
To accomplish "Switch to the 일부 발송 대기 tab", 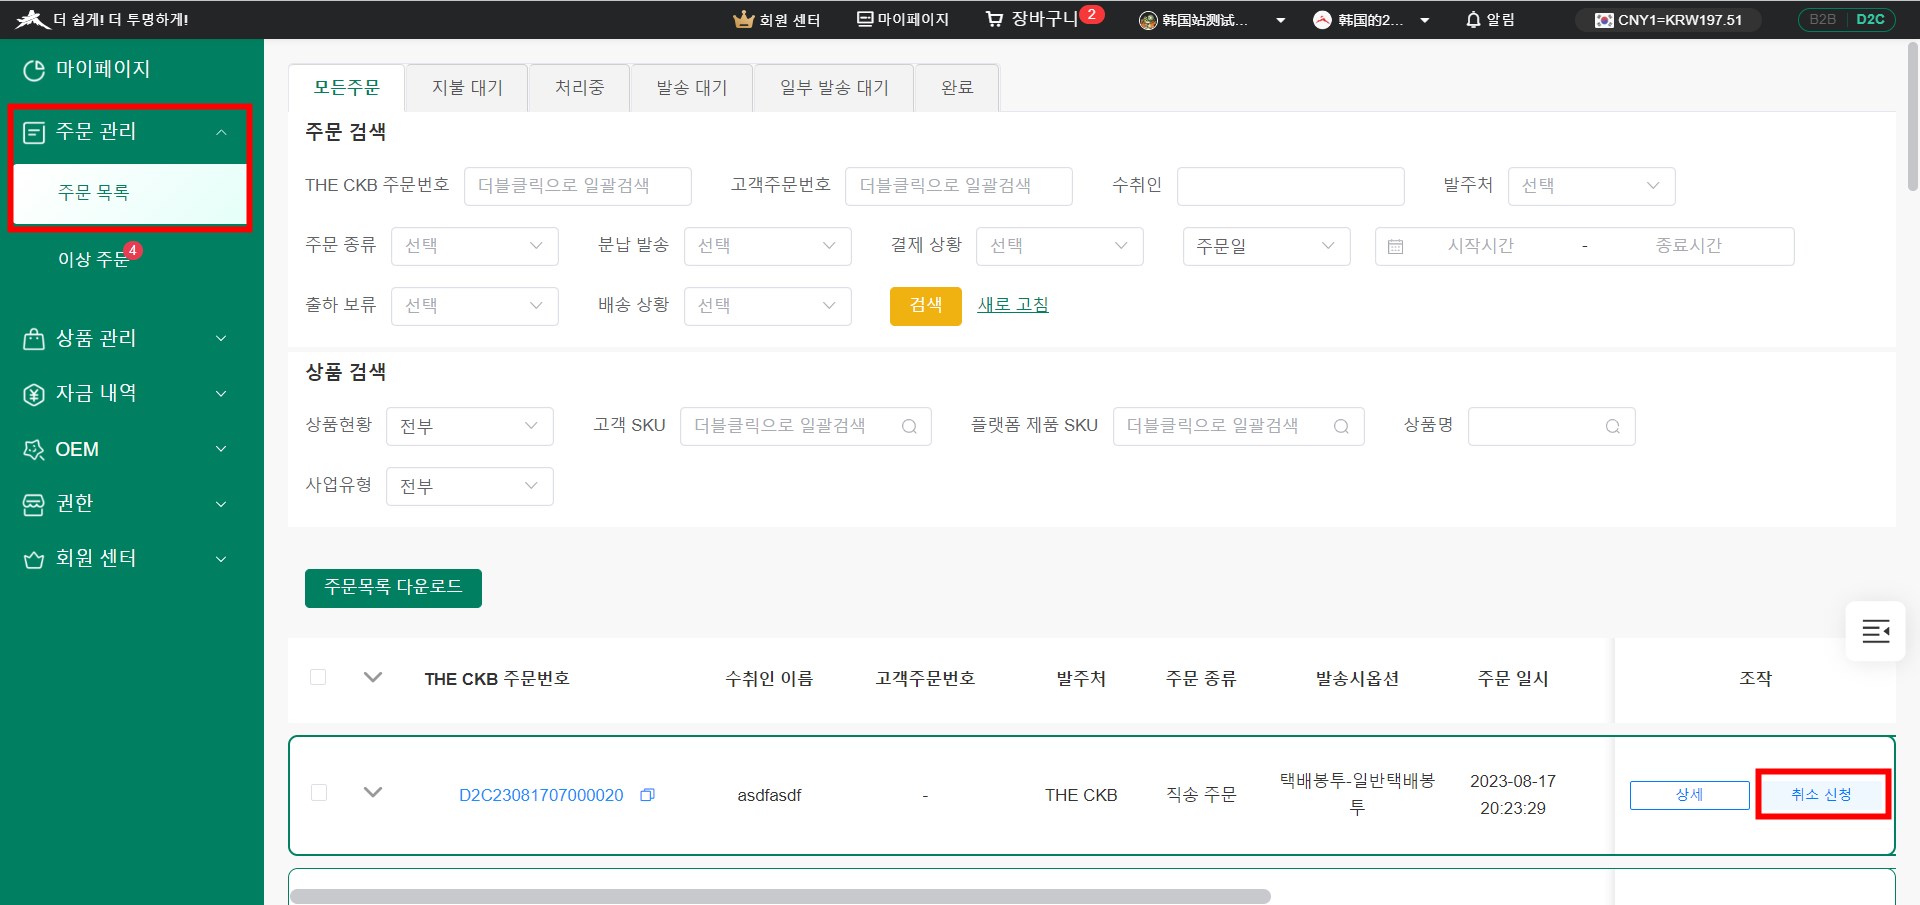I will click(834, 88).
